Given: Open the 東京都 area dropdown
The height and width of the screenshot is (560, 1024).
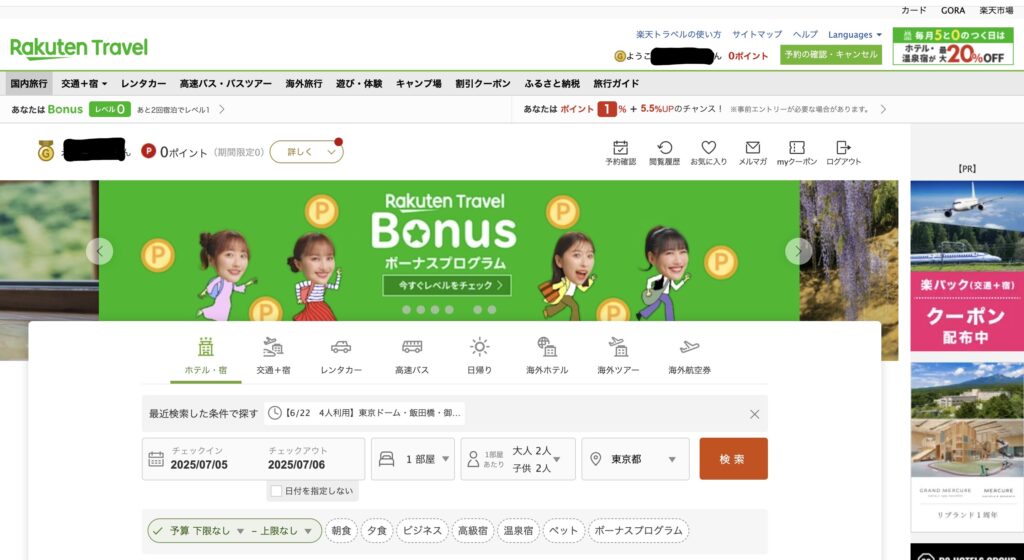Looking at the screenshot, I should click(x=635, y=459).
